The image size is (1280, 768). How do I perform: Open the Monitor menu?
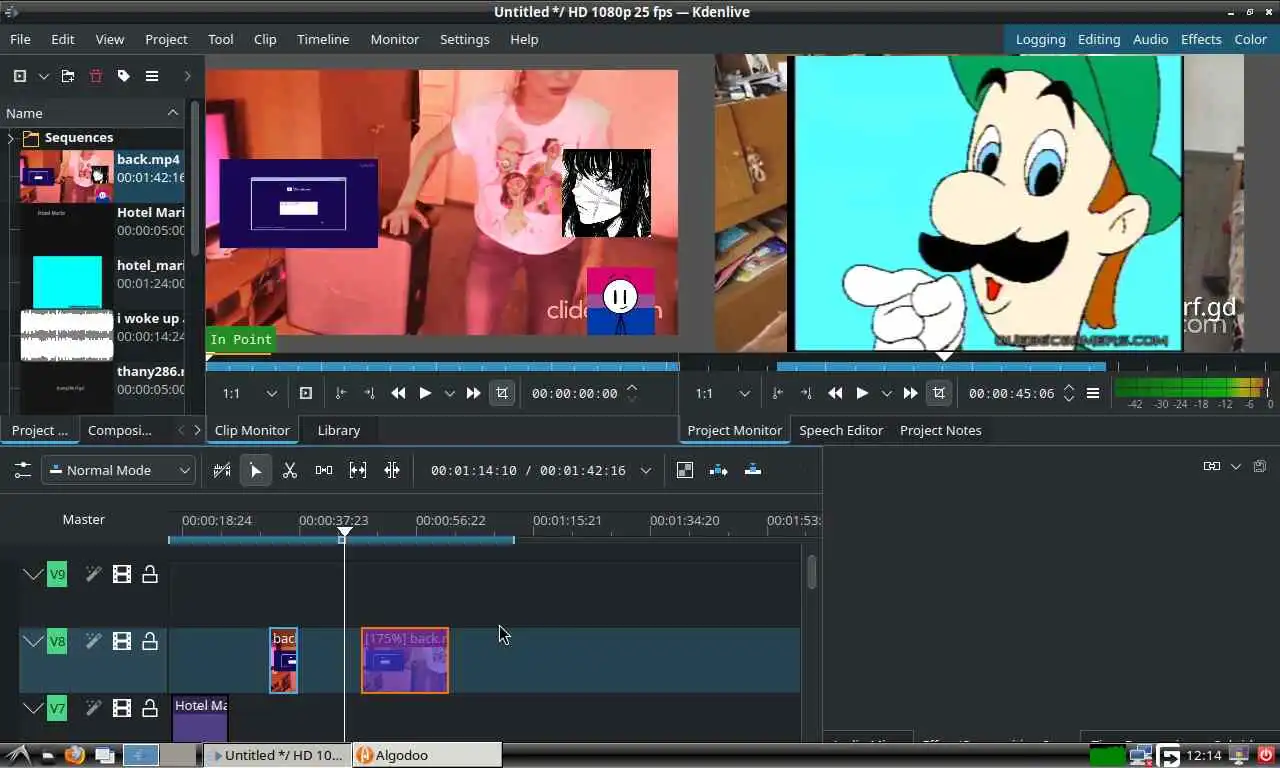tap(395, 39)
